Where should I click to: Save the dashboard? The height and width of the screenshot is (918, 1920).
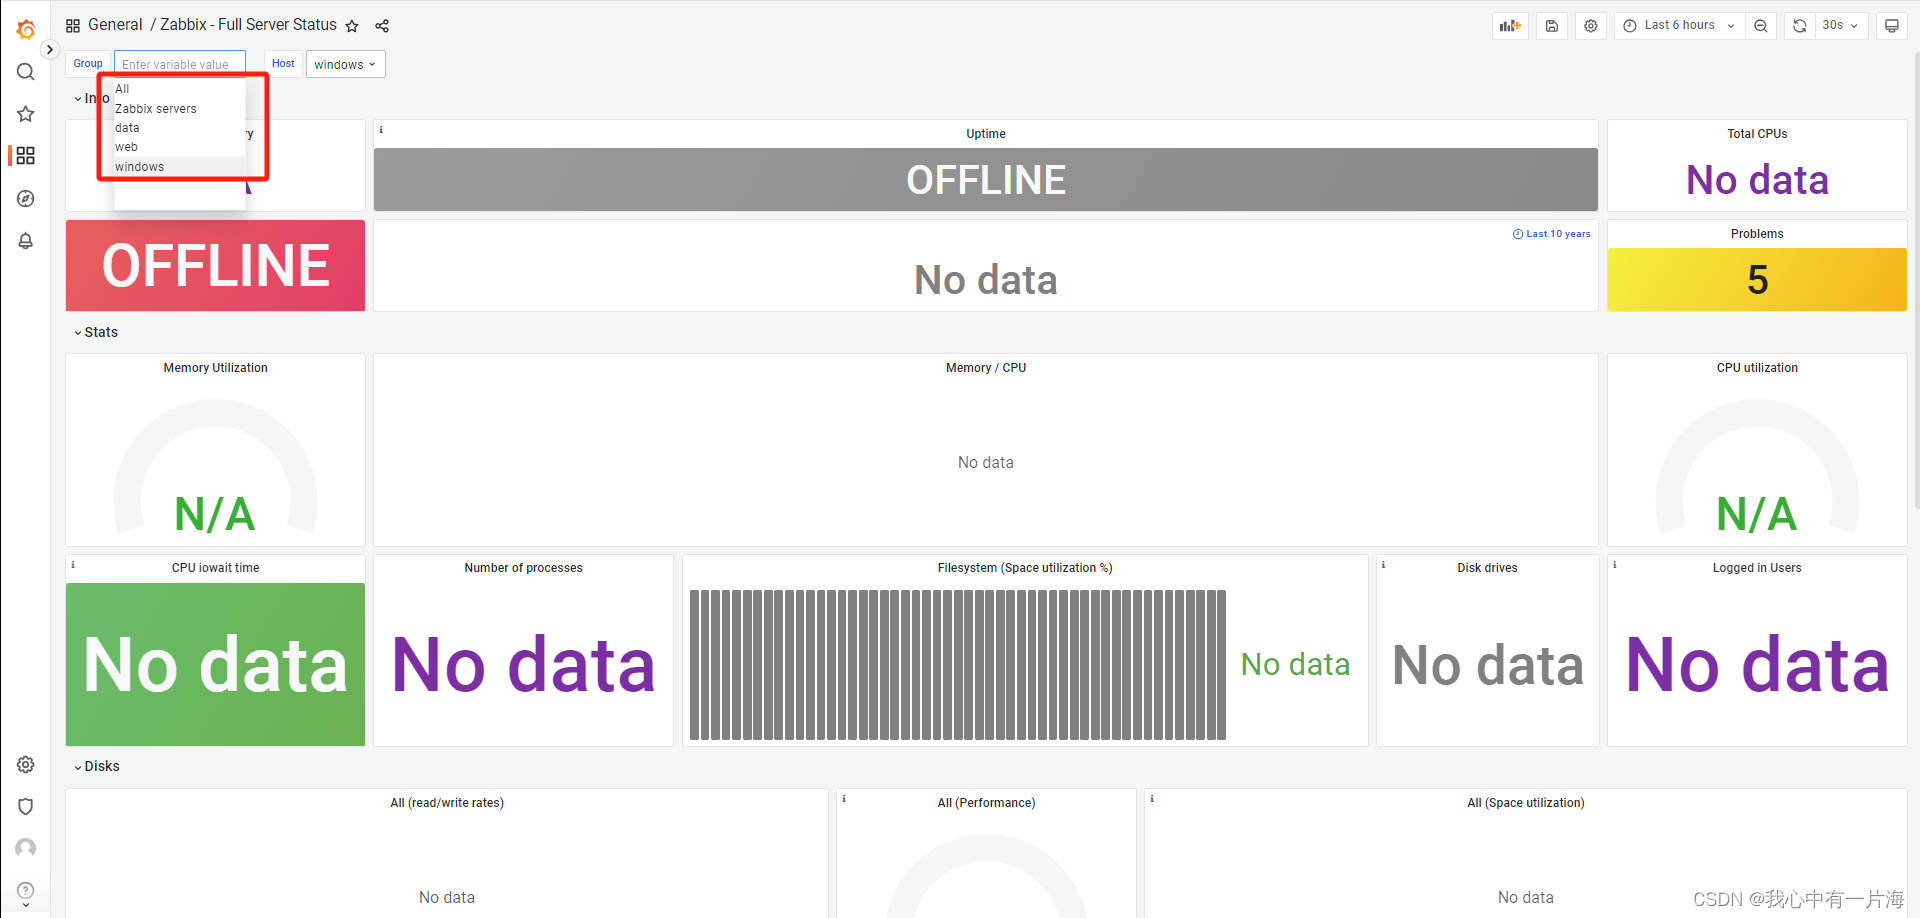click(x=1552, y=26)
